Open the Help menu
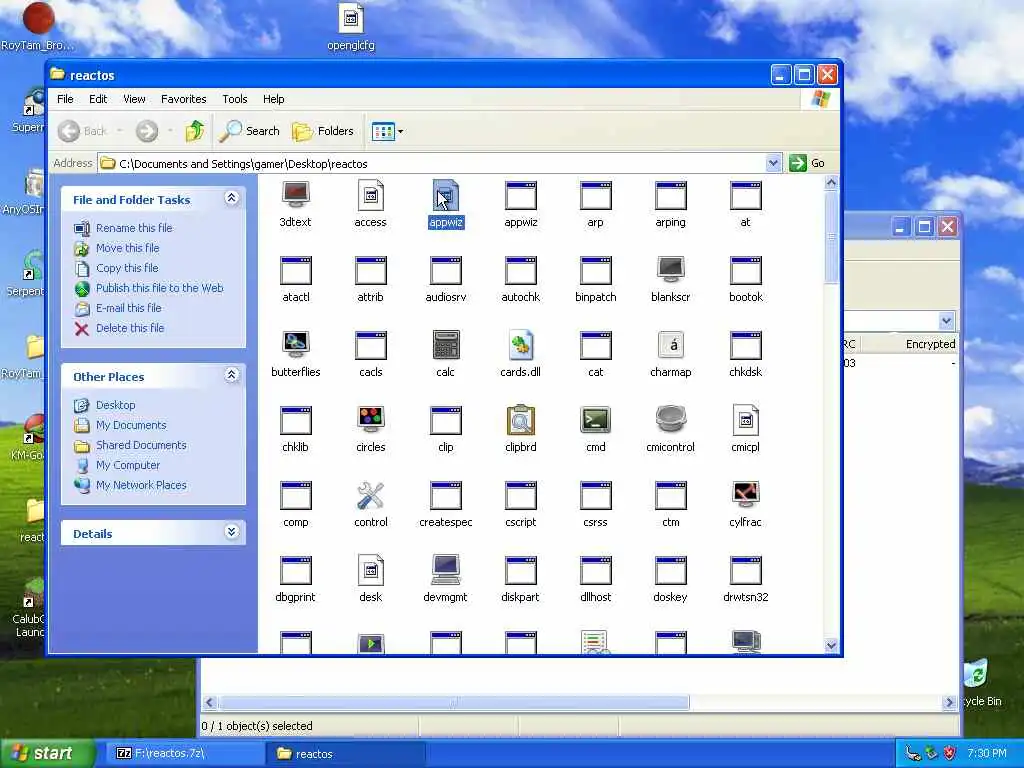Viewport: 1024px width, 768px height. 274,99
